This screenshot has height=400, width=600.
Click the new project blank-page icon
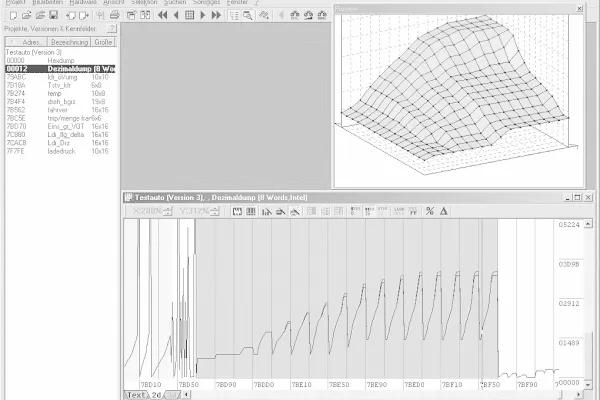(x=13, y=15)
